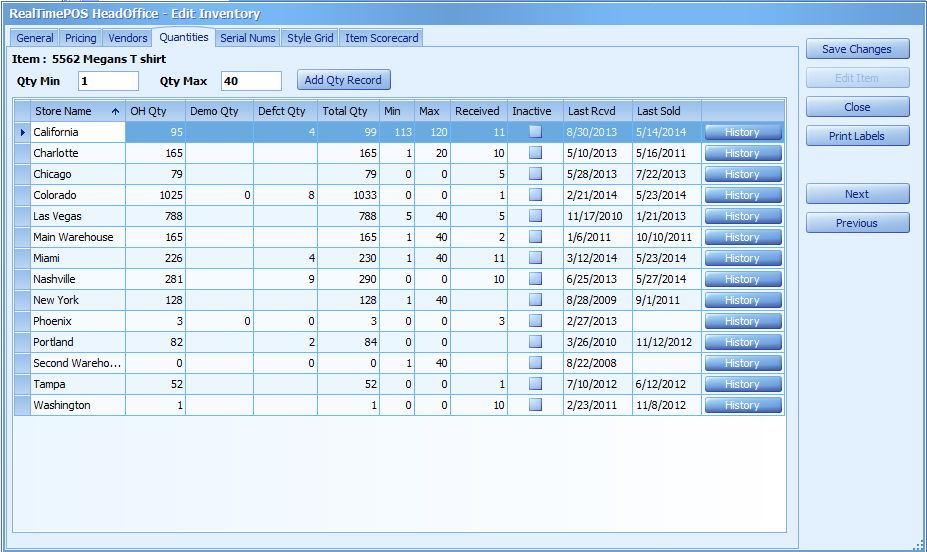
Task: View History for the Colorado store
Action: pos(742,195)
